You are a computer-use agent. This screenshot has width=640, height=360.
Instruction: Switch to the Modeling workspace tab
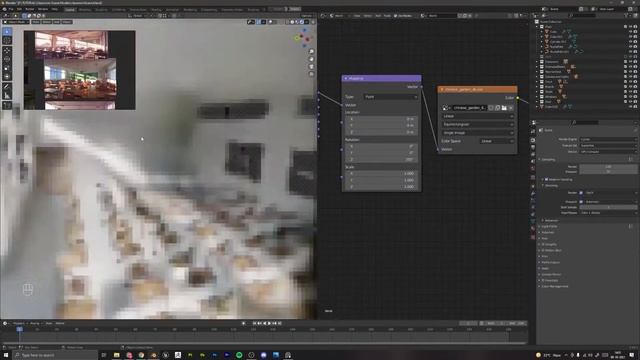click(85, 9)
